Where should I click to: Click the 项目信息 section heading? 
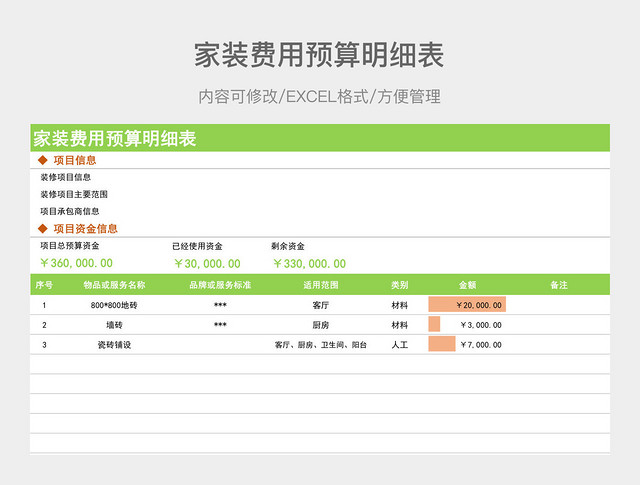click(x=75, y=160)
